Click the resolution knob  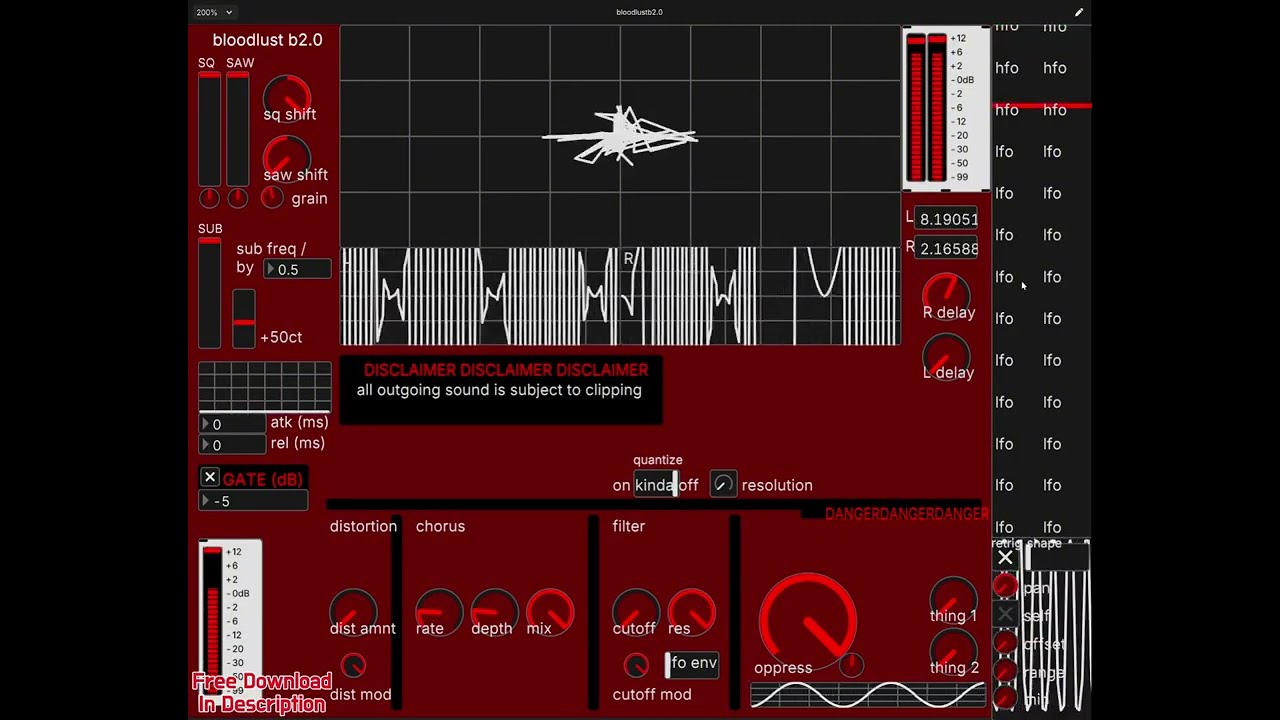tap(723, 485)
